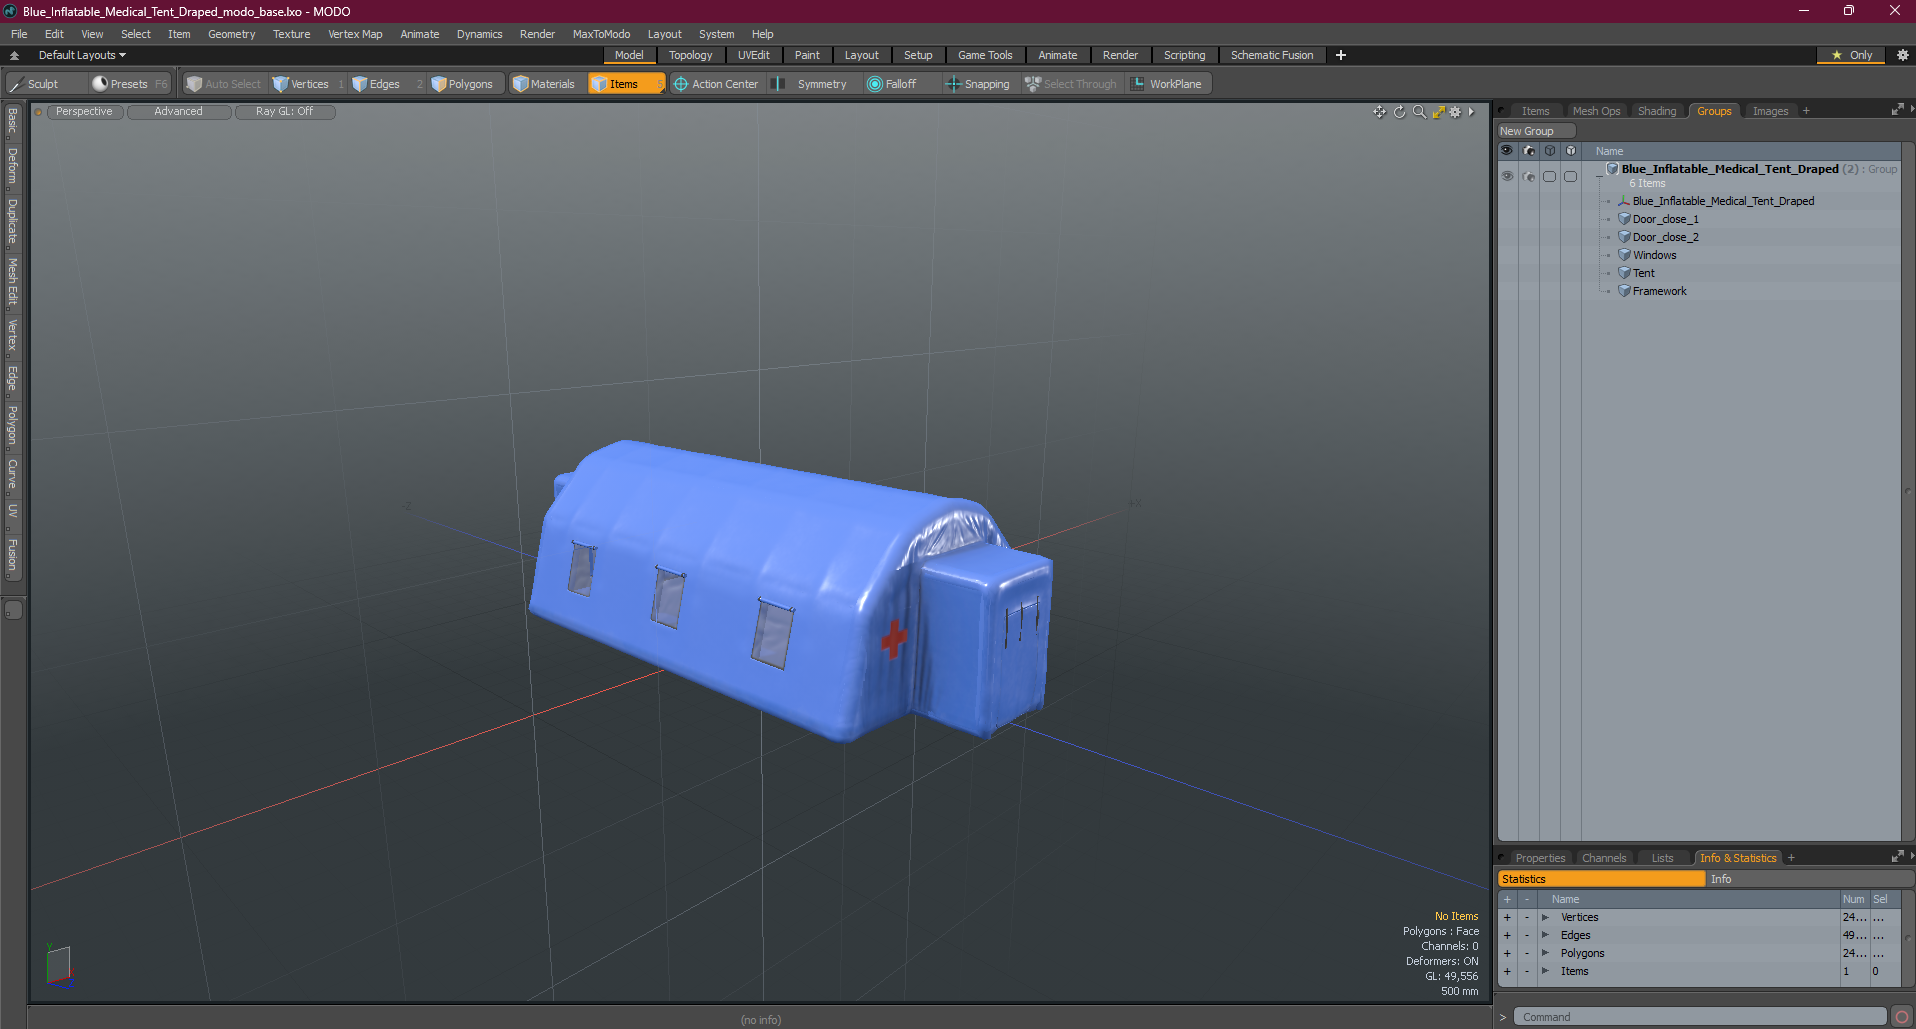Image resolution: width=1916 pixels, height=1029 pixels.
Task: Open viewport settings gear icon
Action: coord(1456,112)
